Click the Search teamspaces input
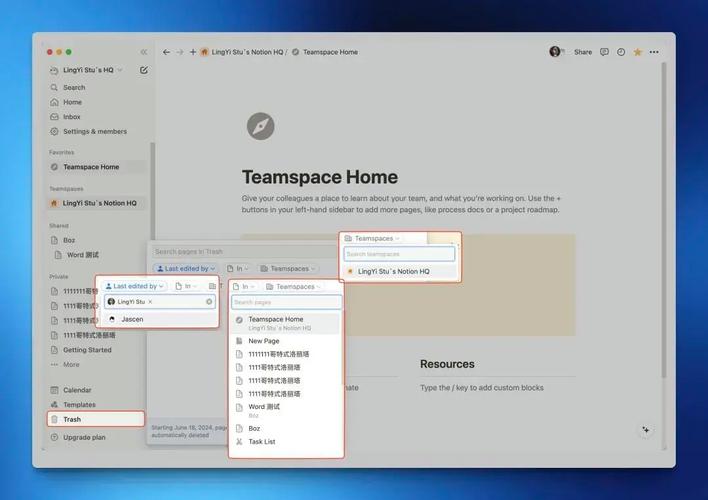Viewport: 708px width, 500px height. pos(399,254)
